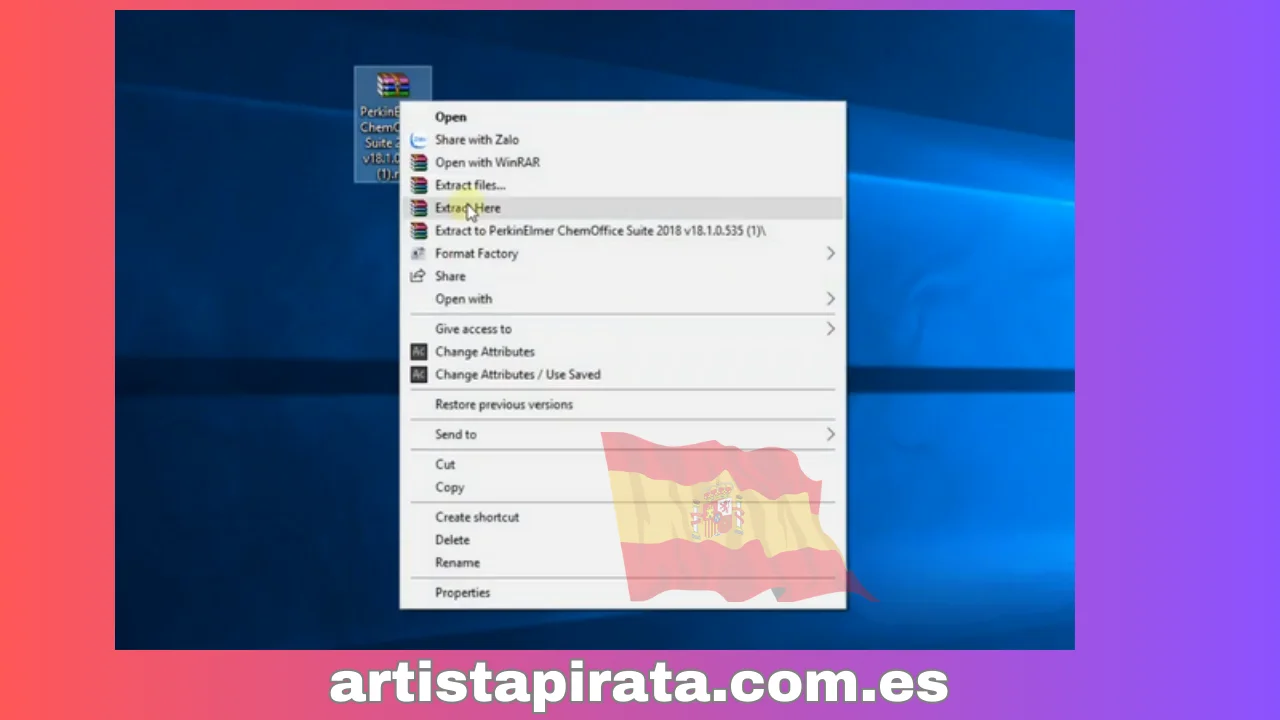Select the Open with entry
The width and height of the screenshot is (1280, 720).
point(622,299)
